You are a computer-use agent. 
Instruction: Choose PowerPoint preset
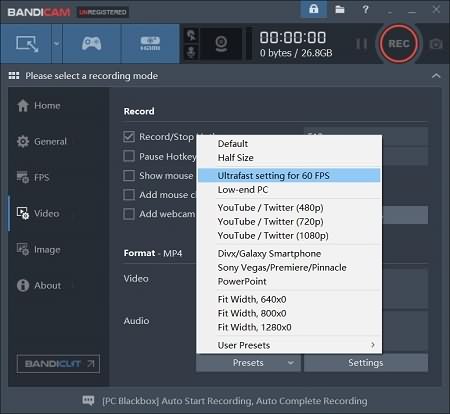tap(289, 282)
